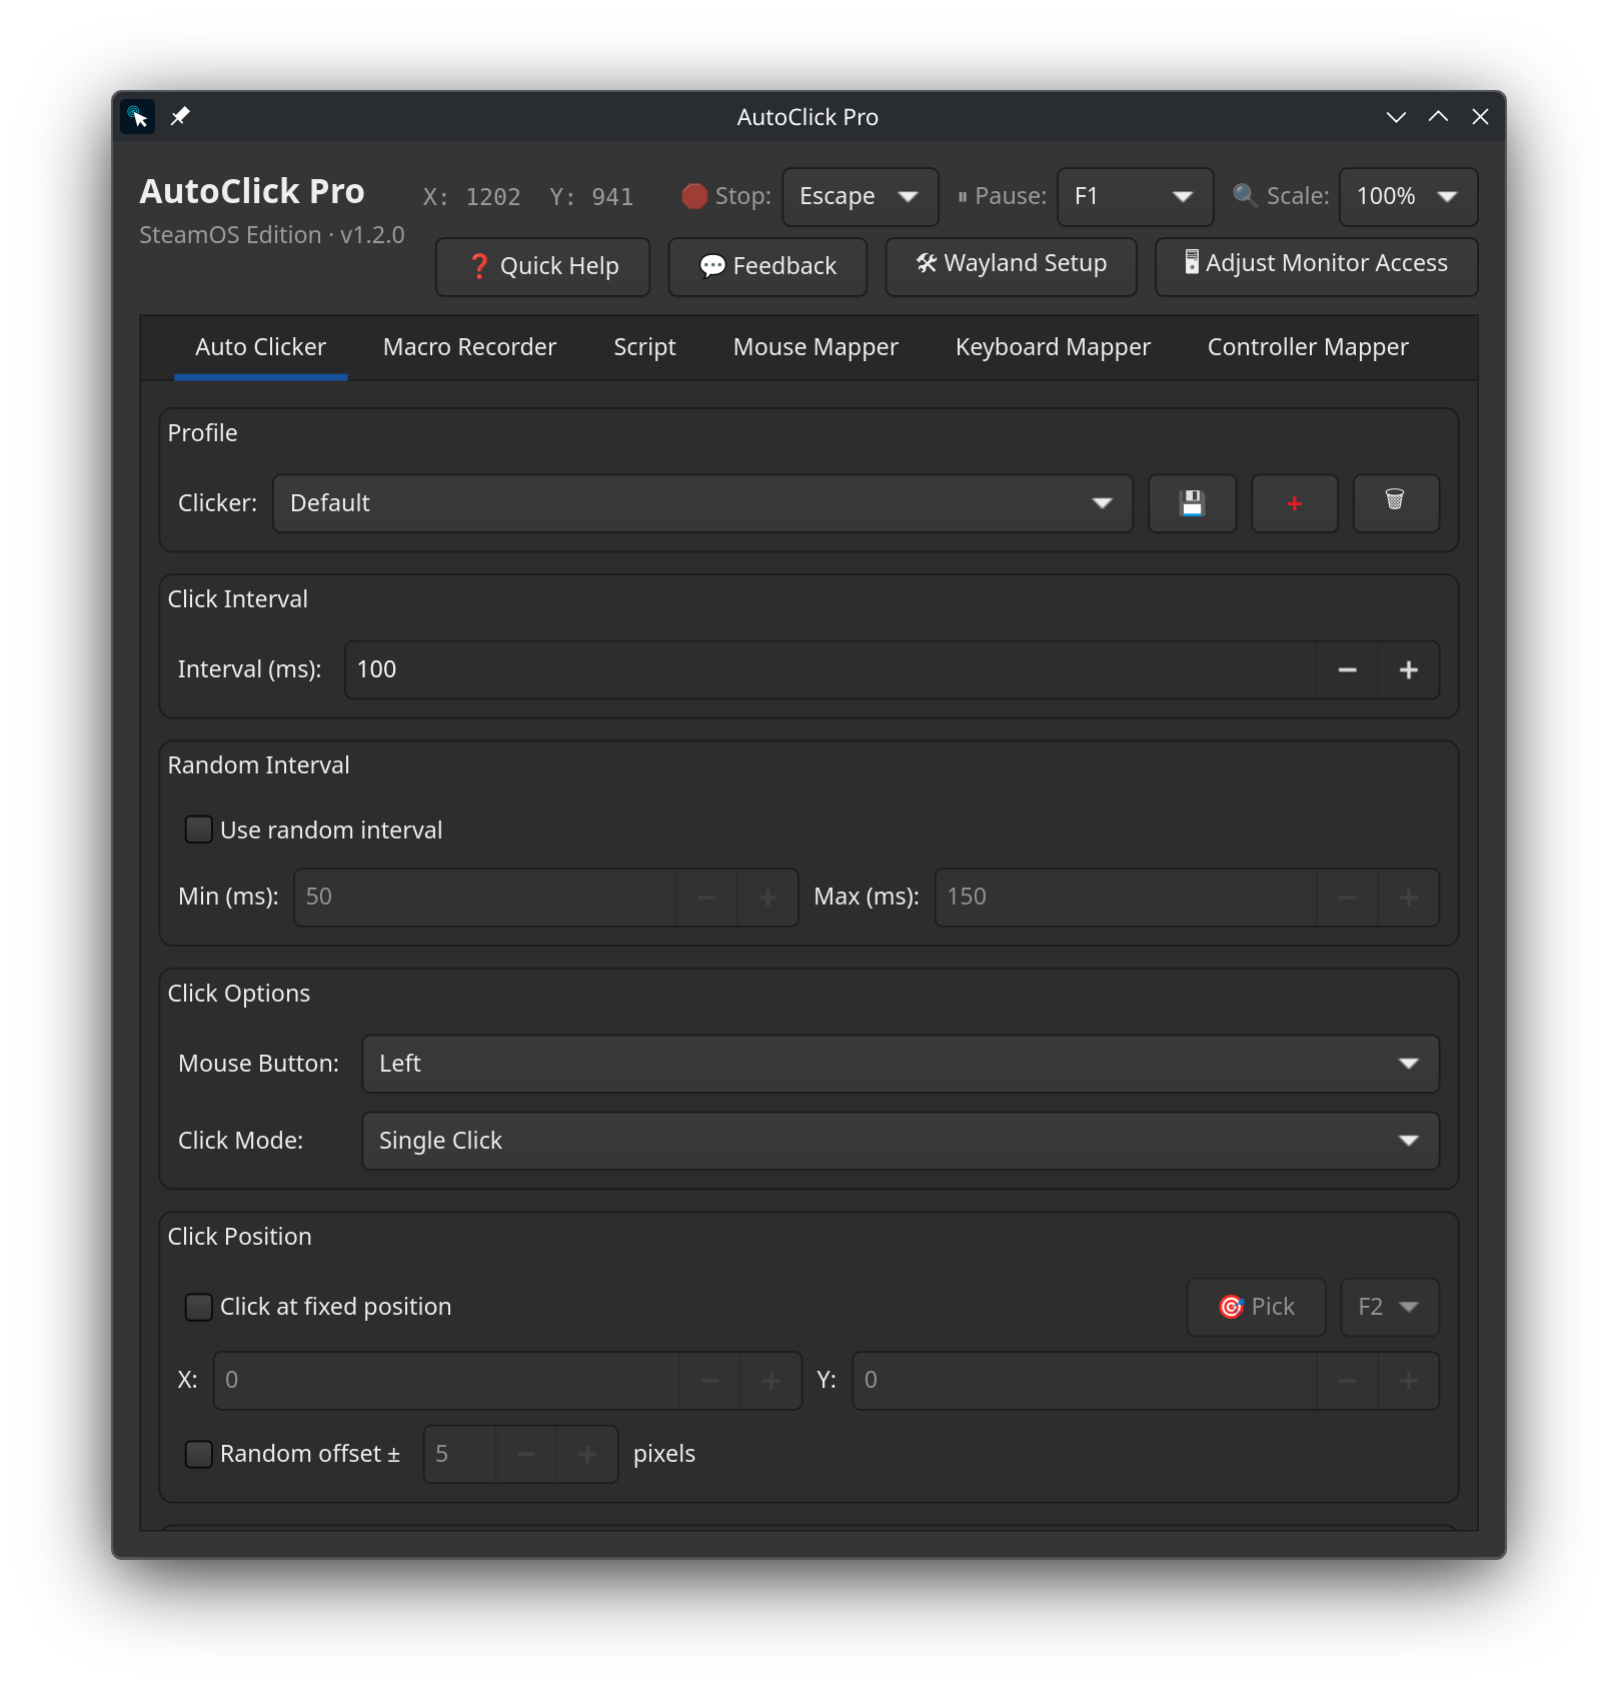Click the 'SteamOS Edition · v1.2.0' text
Screen dimensions: 1619x1693
click(x=272, y=235)
